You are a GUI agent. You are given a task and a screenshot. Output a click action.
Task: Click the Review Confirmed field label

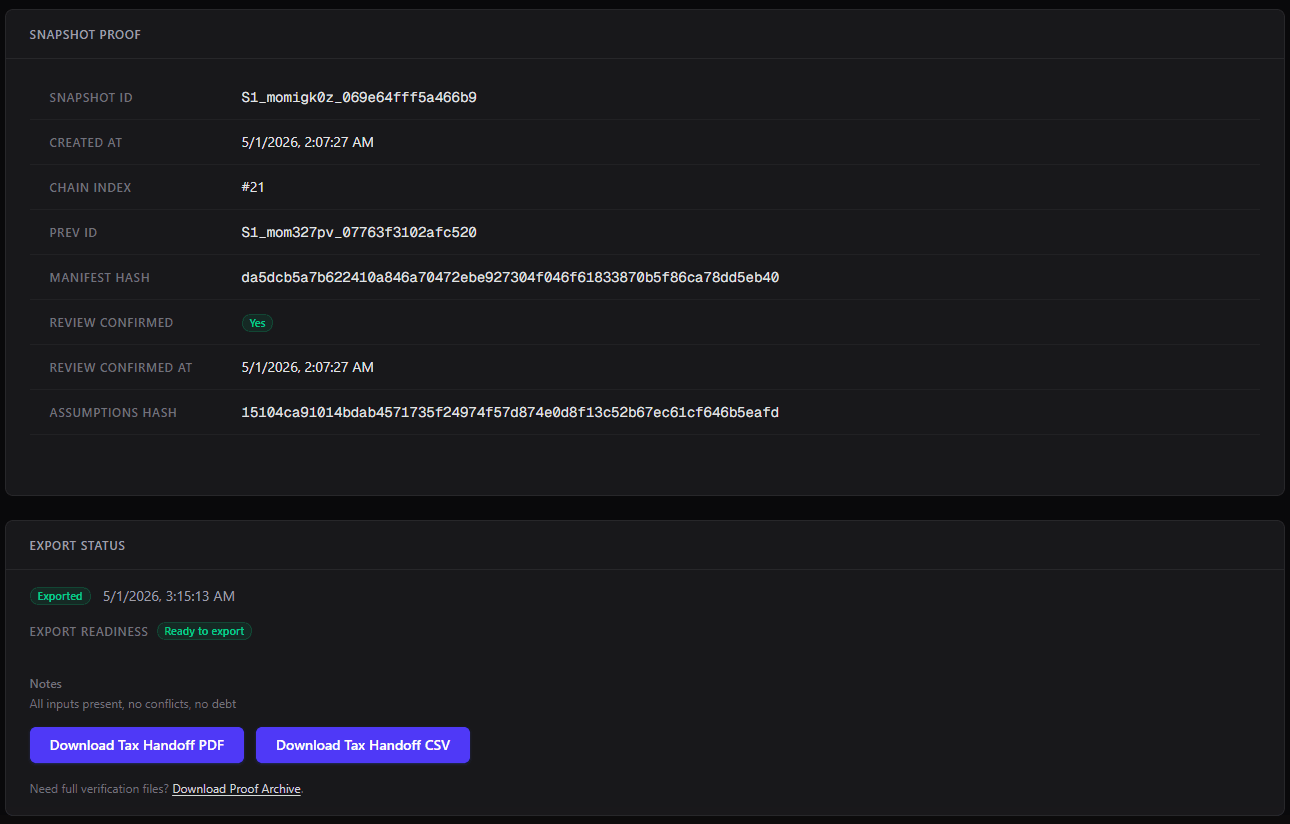tap(112, 323)
